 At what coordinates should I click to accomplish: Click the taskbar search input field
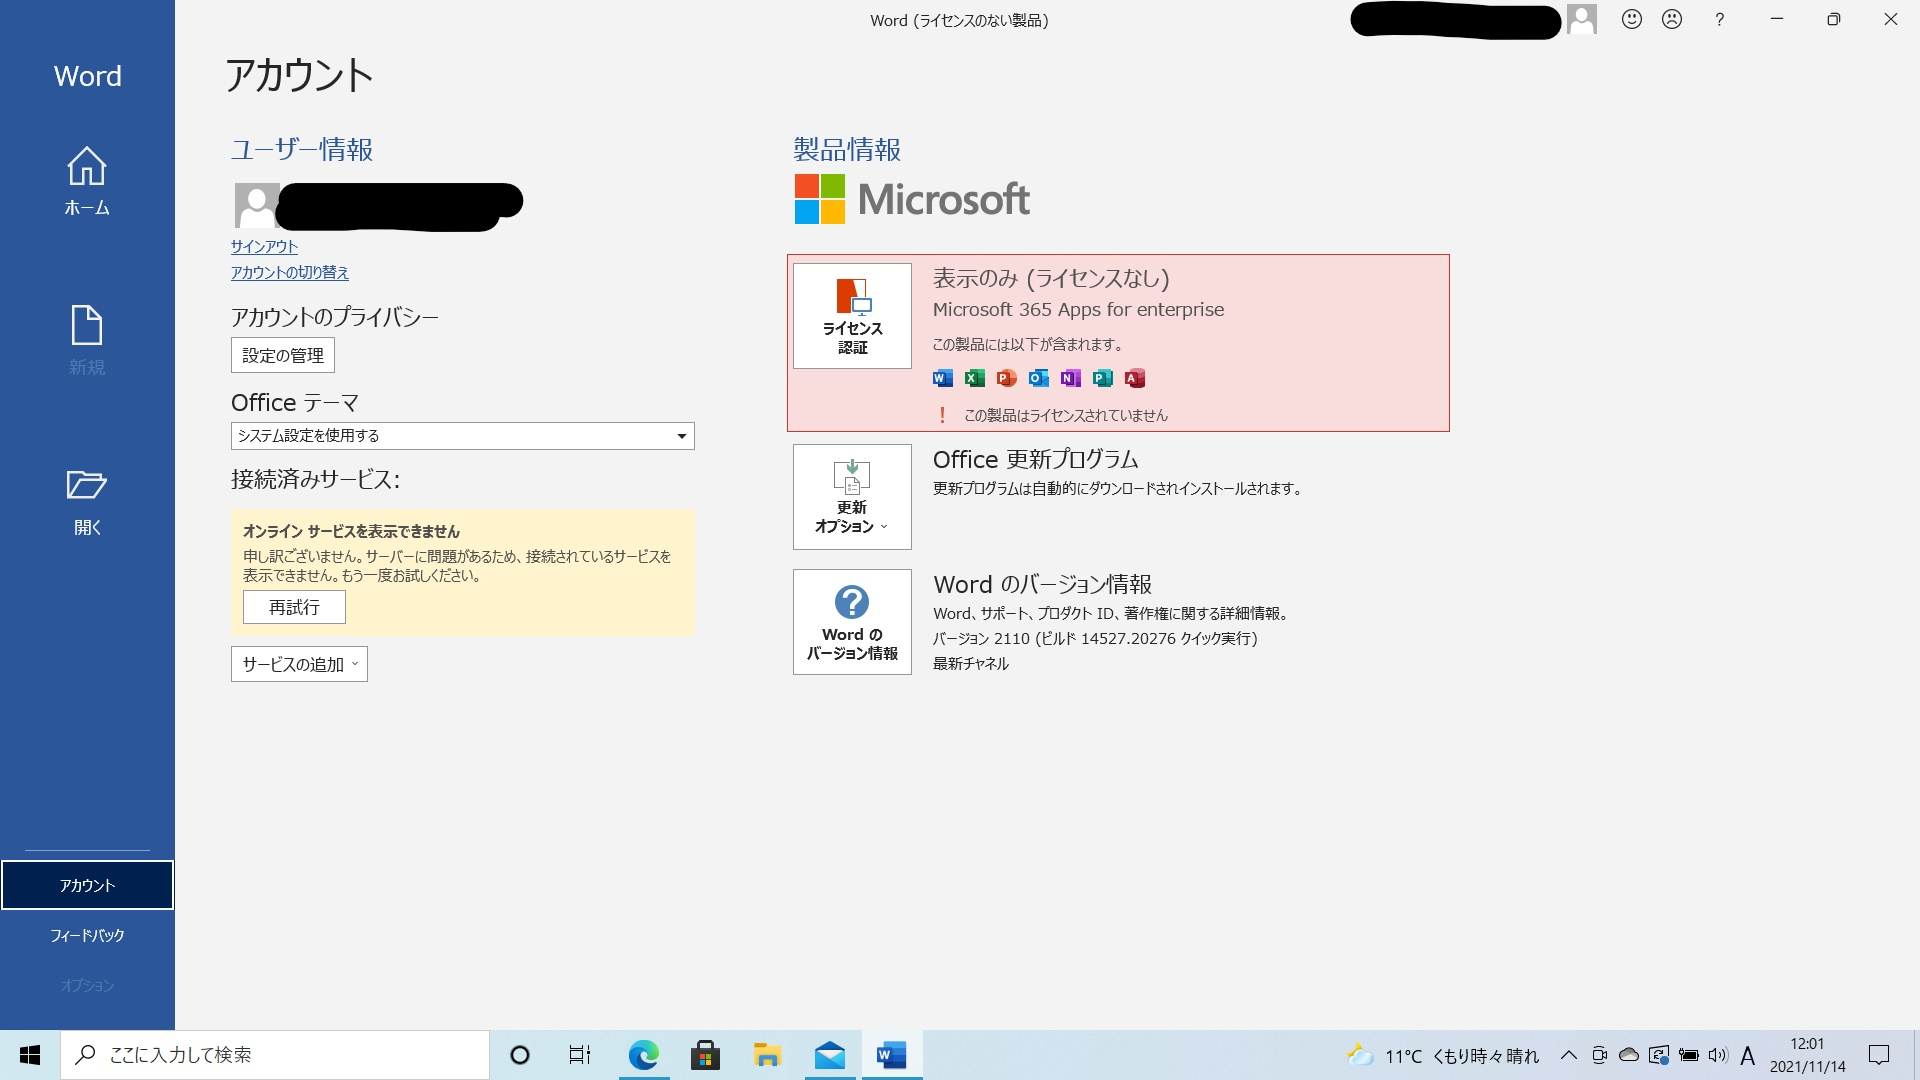[x=275, y=1055]
